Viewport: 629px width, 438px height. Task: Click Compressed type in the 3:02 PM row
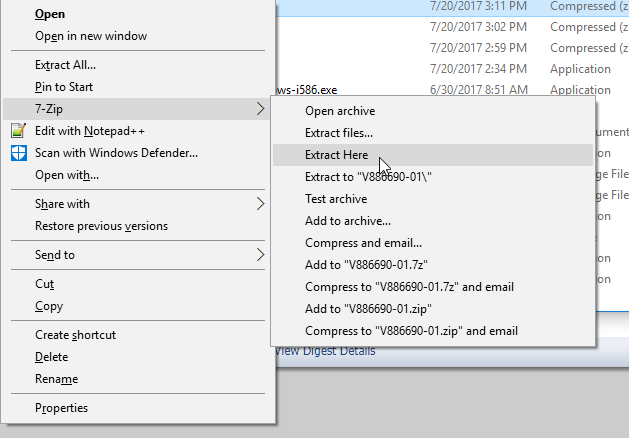tap(589, 27)
